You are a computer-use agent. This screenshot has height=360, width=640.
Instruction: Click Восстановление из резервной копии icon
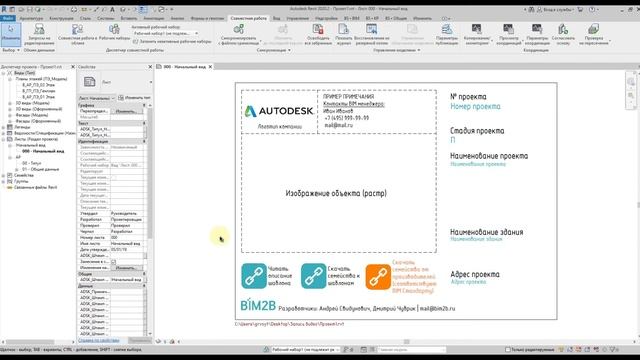tap(371, 29)
